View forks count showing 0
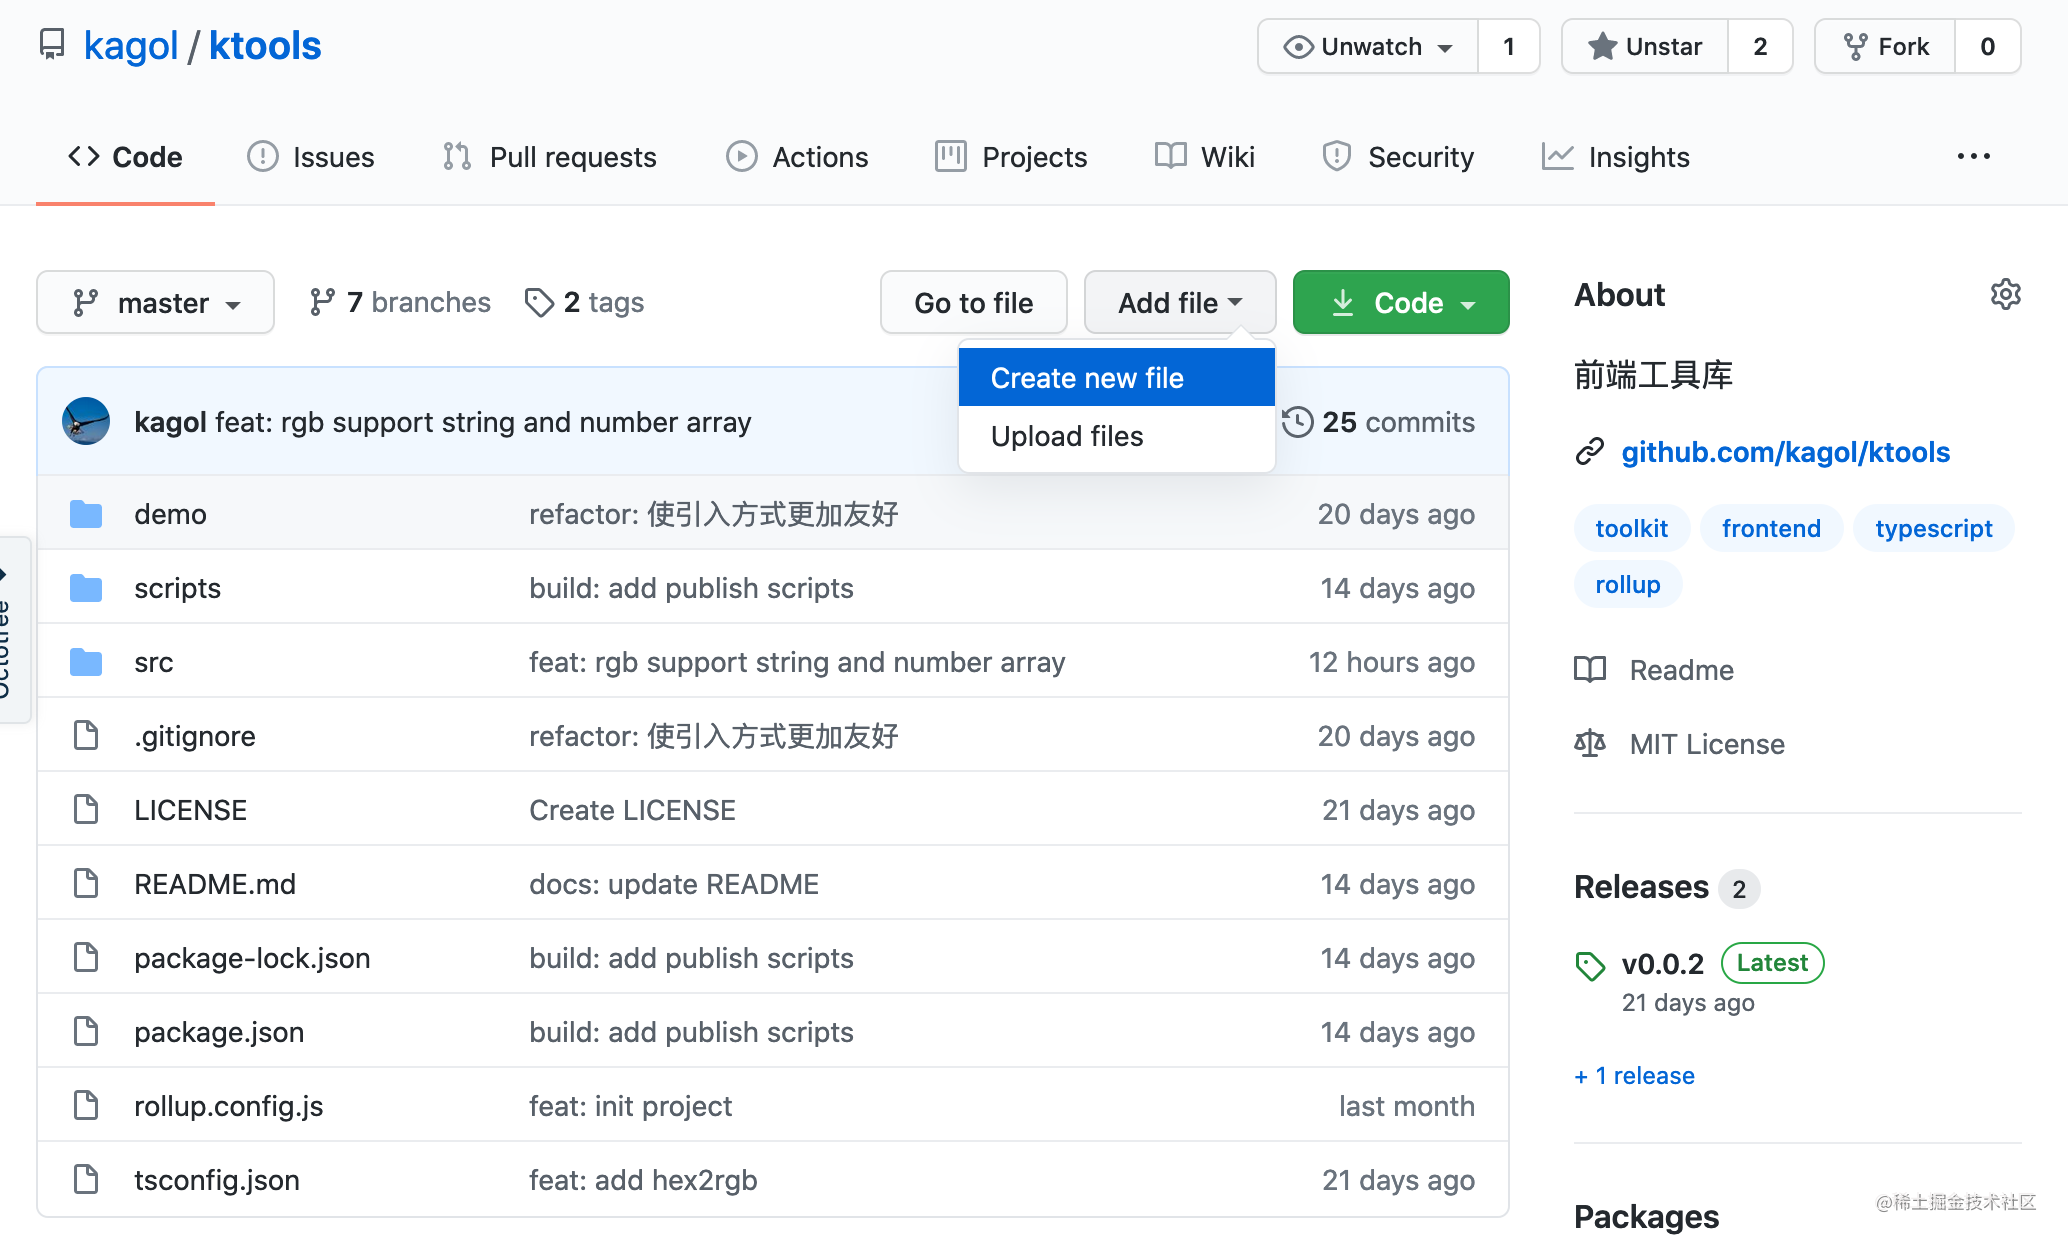2068x1244 pixels. (x=1988, y=46)
